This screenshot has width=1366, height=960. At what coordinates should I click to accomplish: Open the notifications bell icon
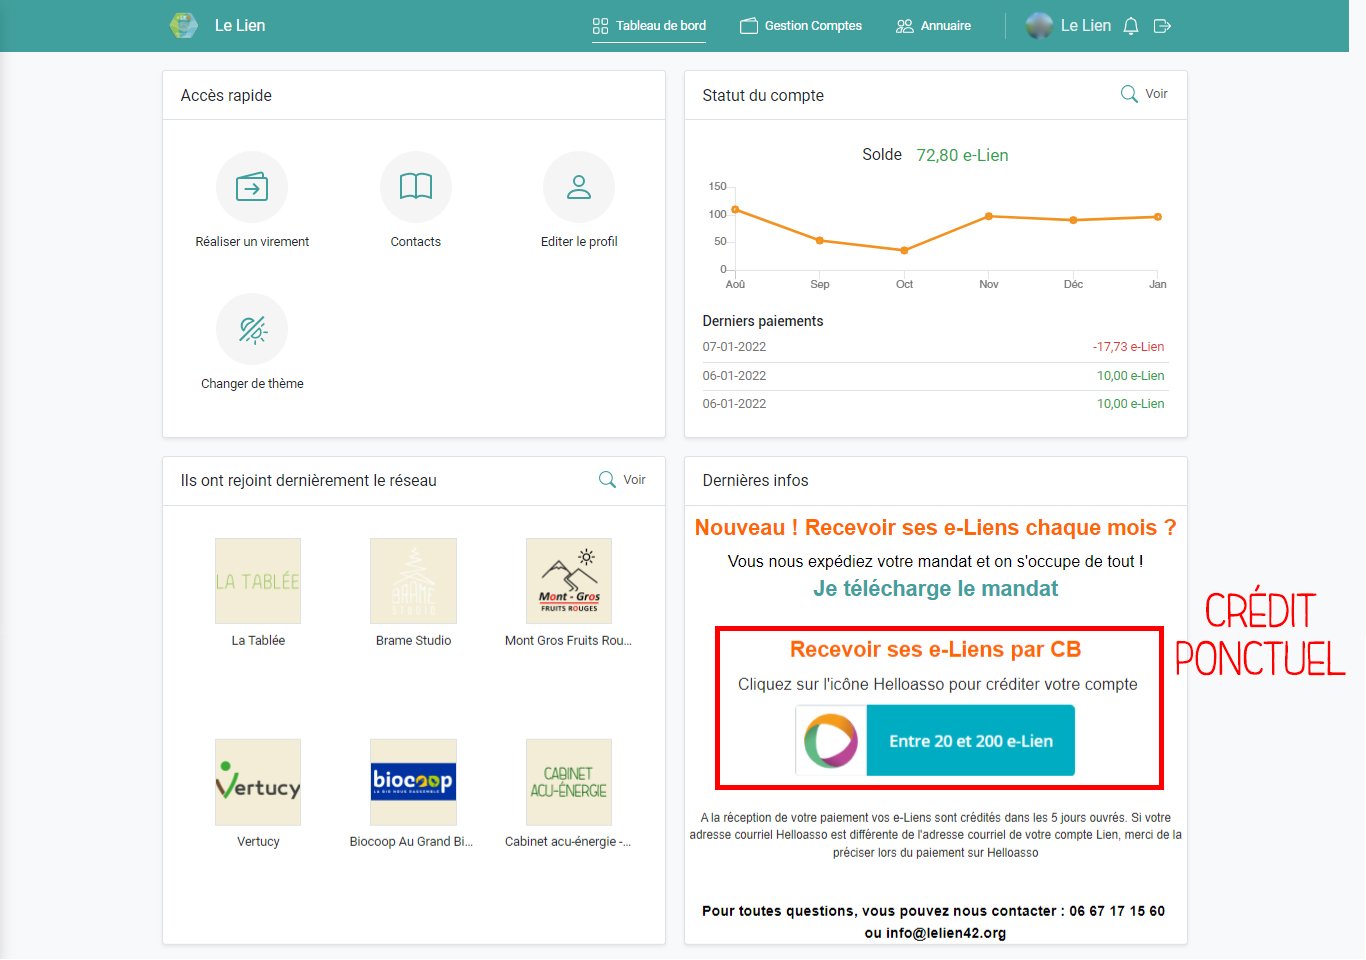pyautogui.click(x=1131, y=26)
